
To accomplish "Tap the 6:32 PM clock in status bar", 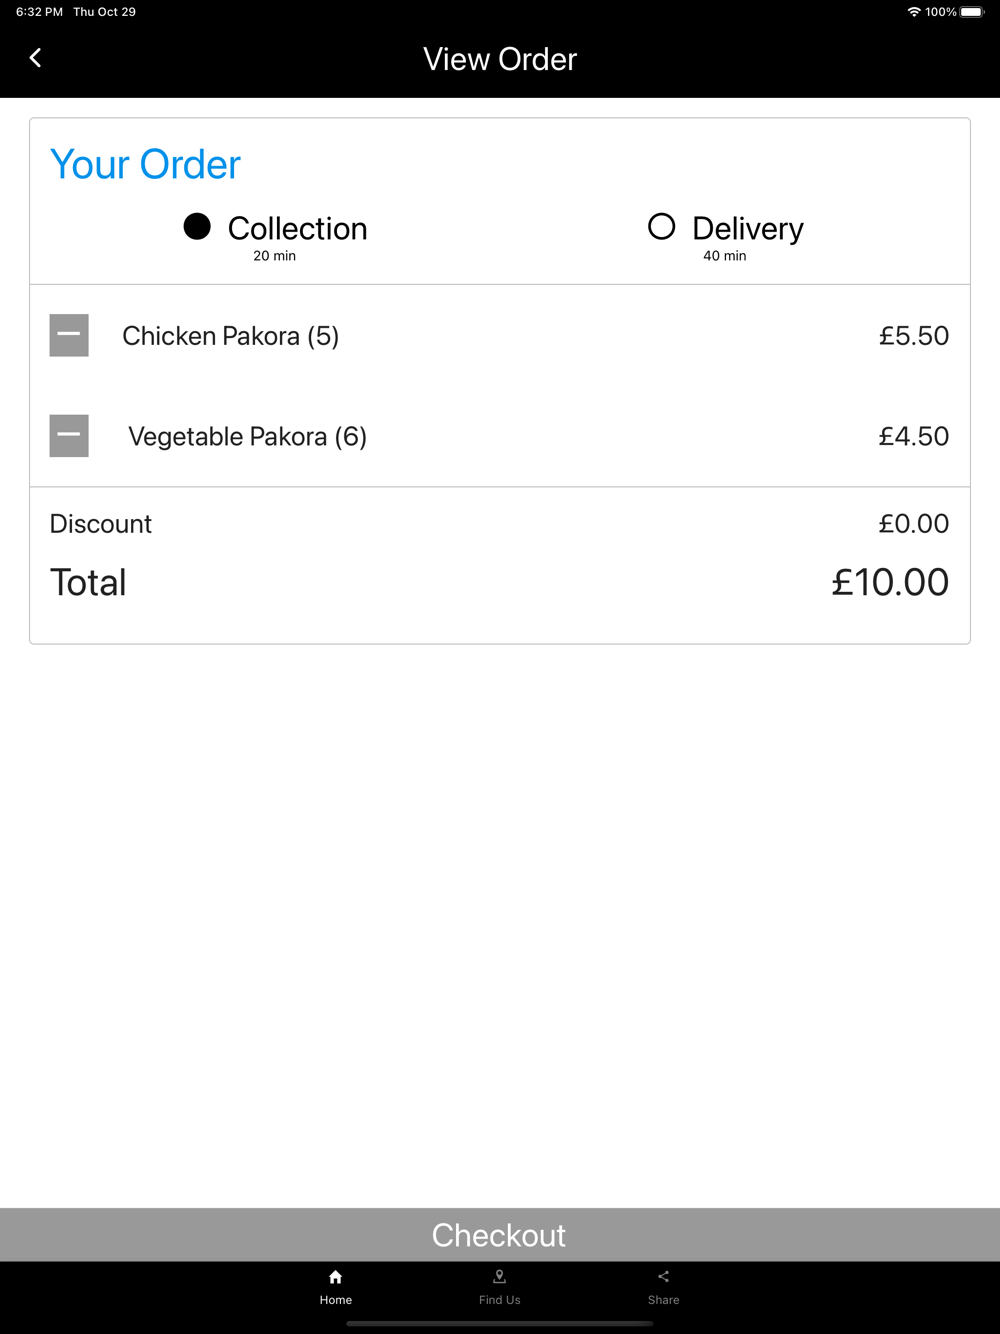I will tap(40, 12).
